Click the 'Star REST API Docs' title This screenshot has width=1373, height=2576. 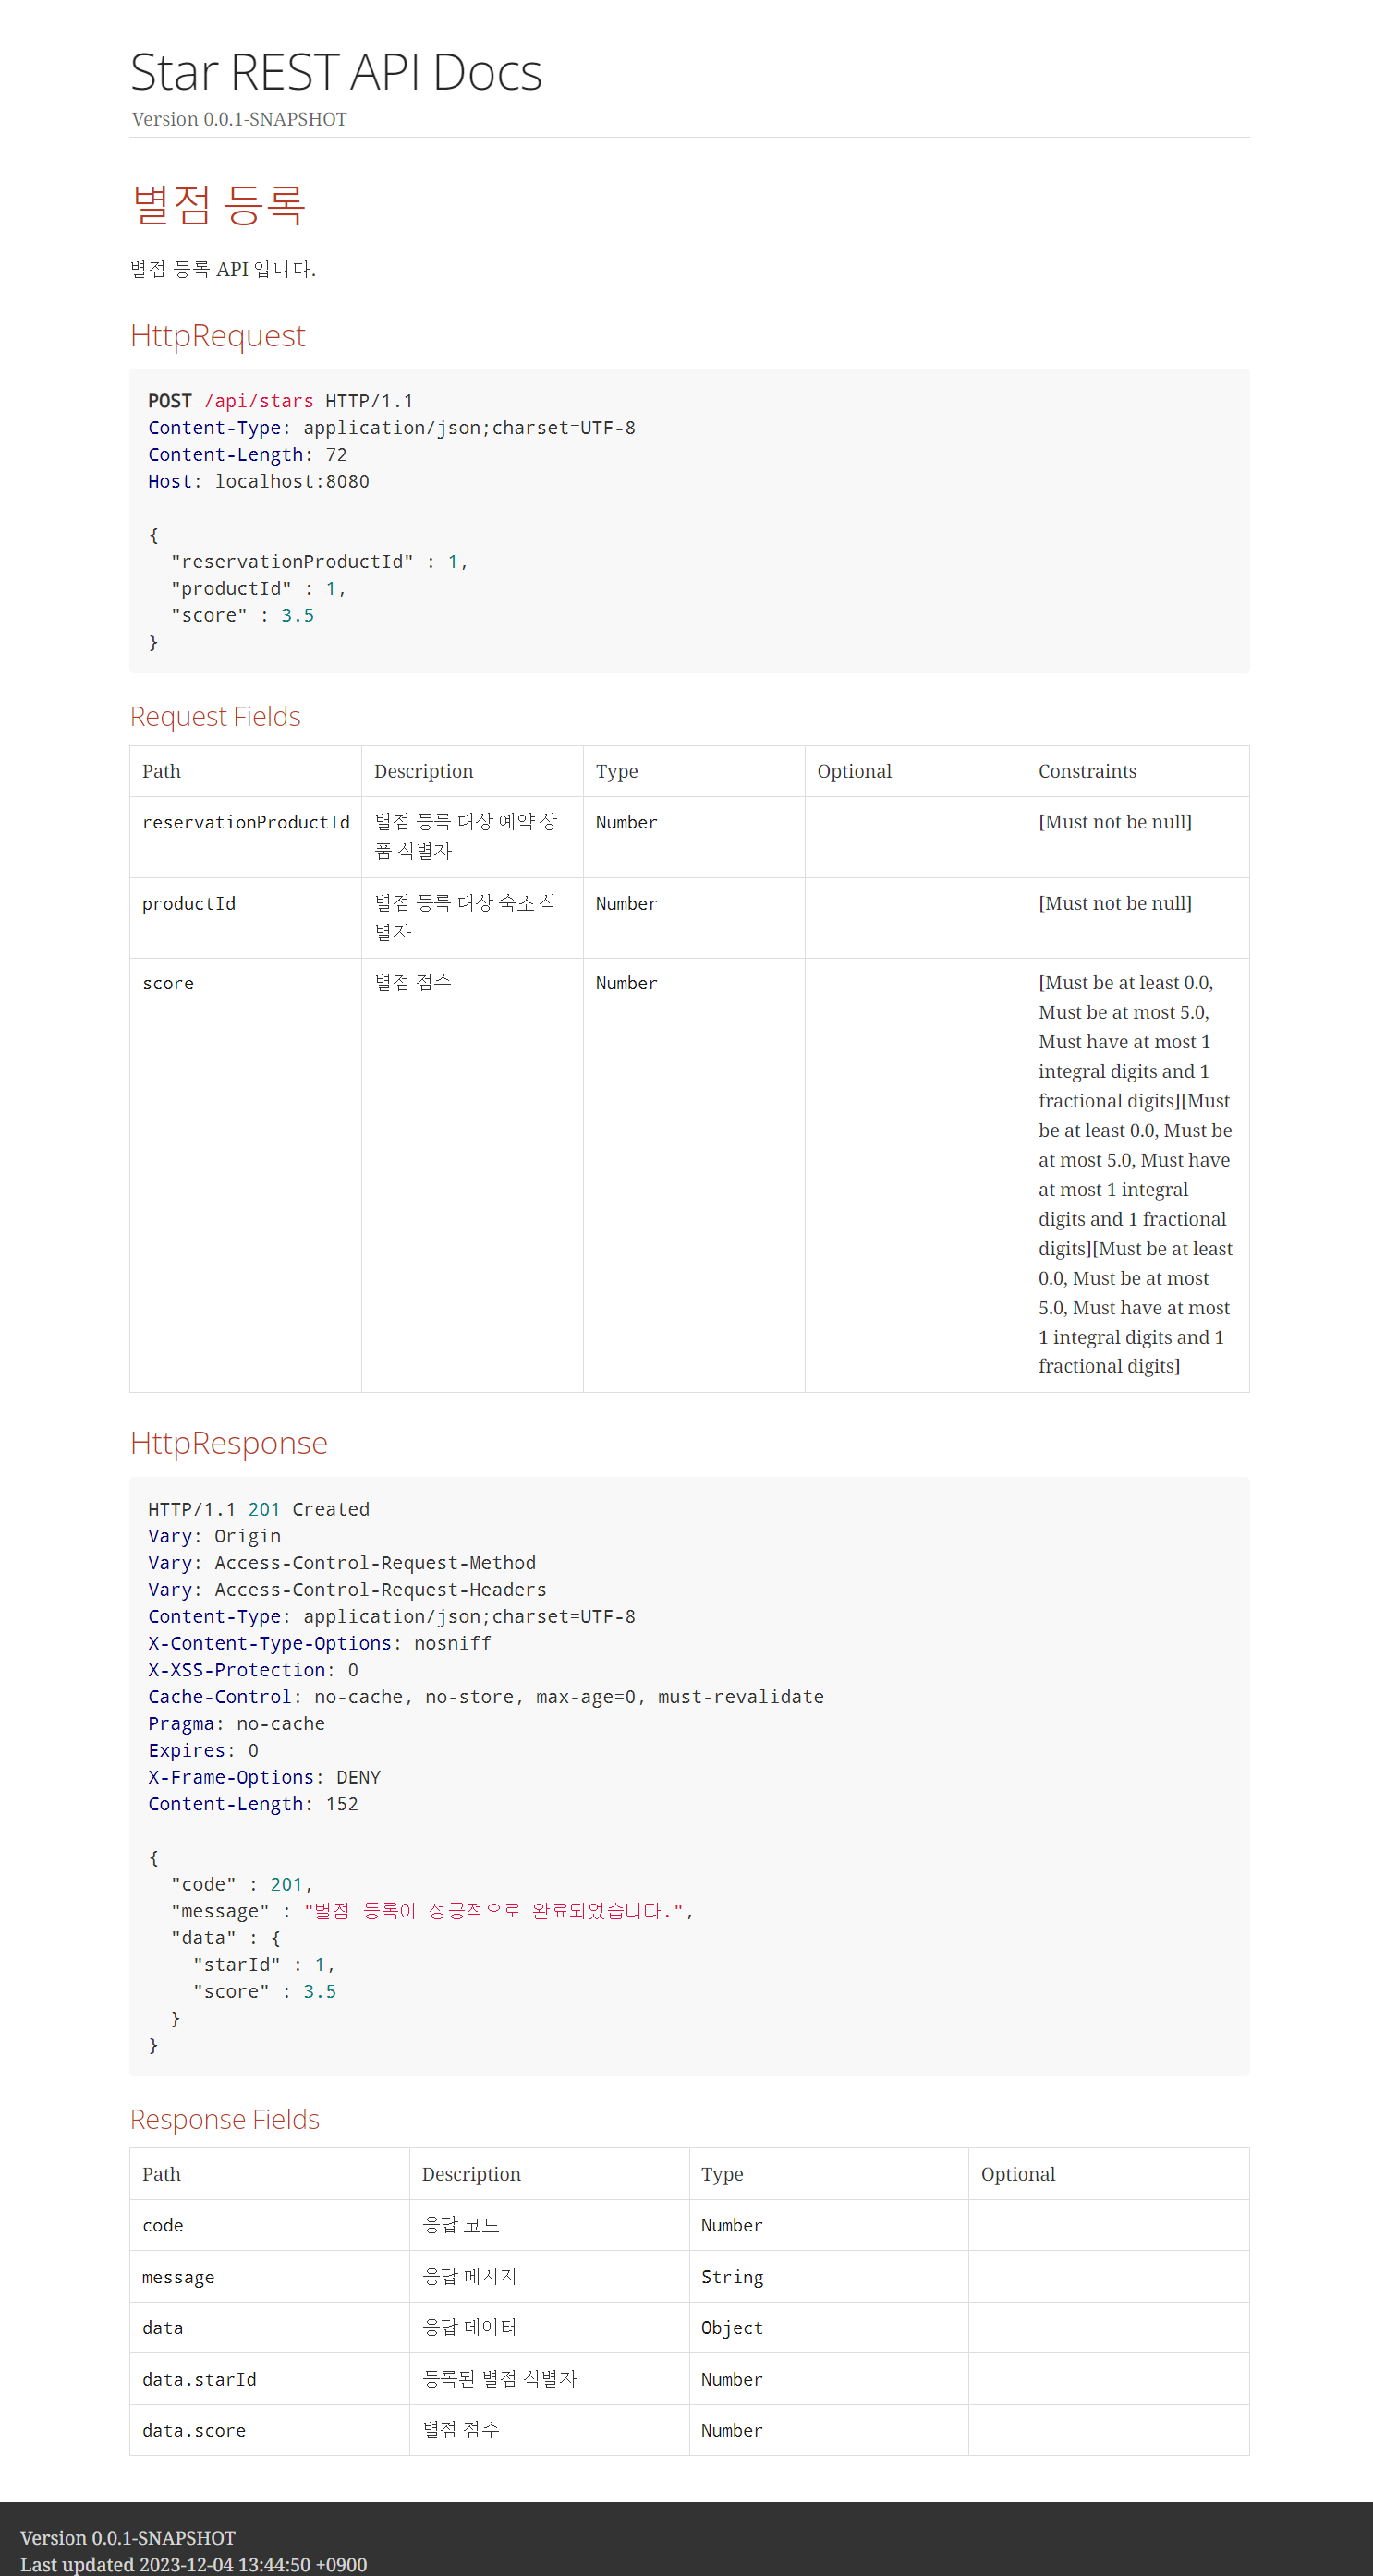pos(336,72)
